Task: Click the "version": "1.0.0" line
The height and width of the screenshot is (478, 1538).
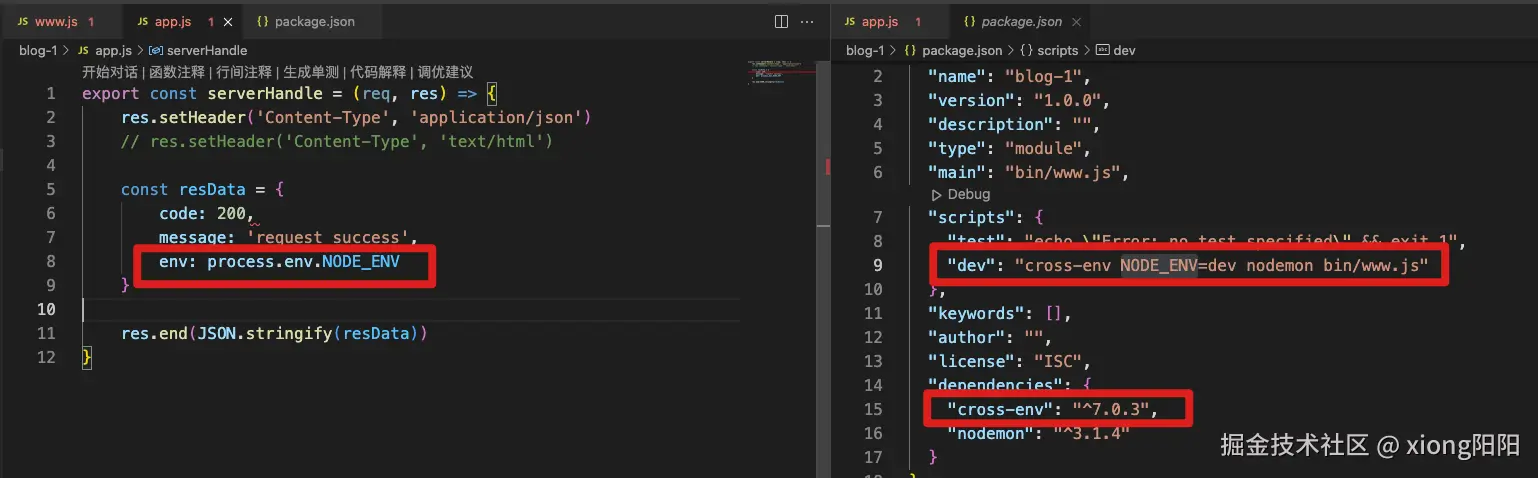Action: [1019, 100]
